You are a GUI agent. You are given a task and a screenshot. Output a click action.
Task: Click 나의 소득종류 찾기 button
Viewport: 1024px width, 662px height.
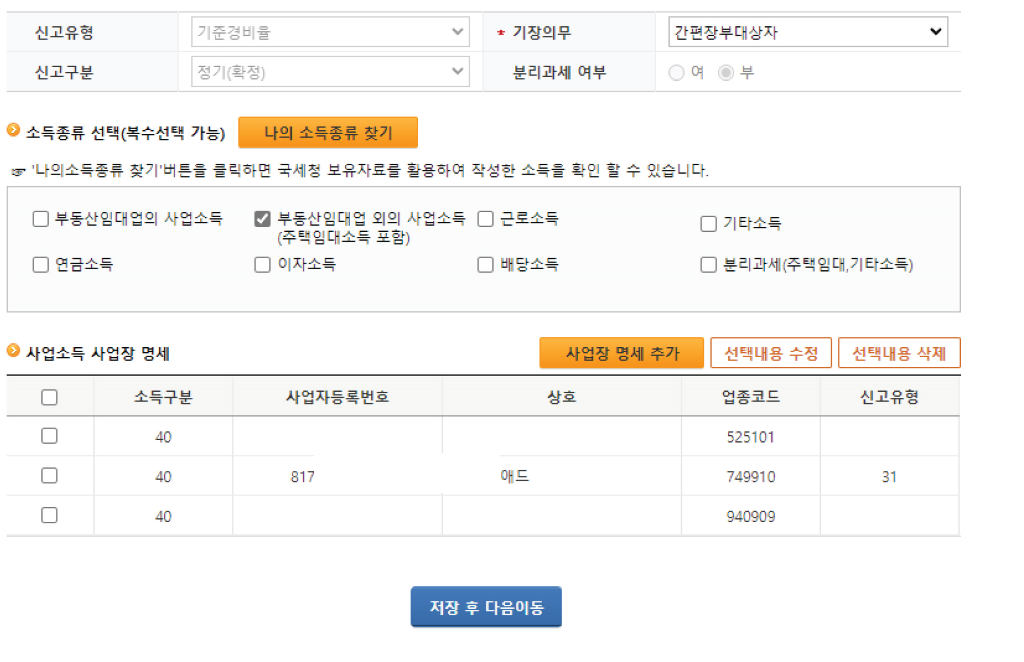328,132
